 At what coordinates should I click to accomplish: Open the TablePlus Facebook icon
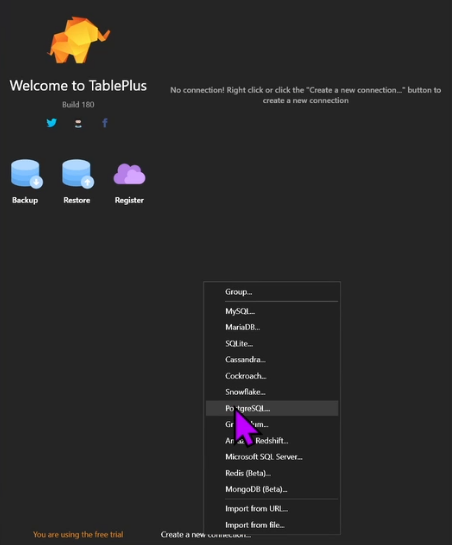pos(105,123)
